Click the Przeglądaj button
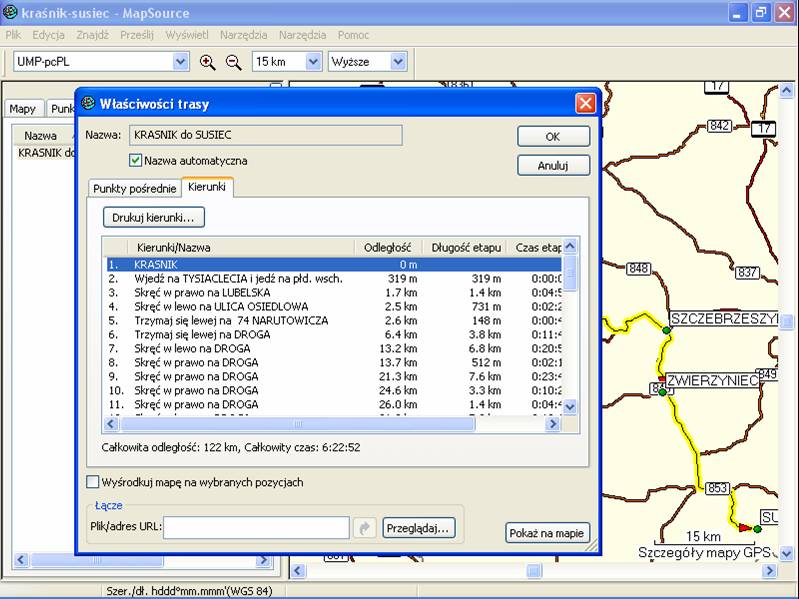 pos(418,528)
